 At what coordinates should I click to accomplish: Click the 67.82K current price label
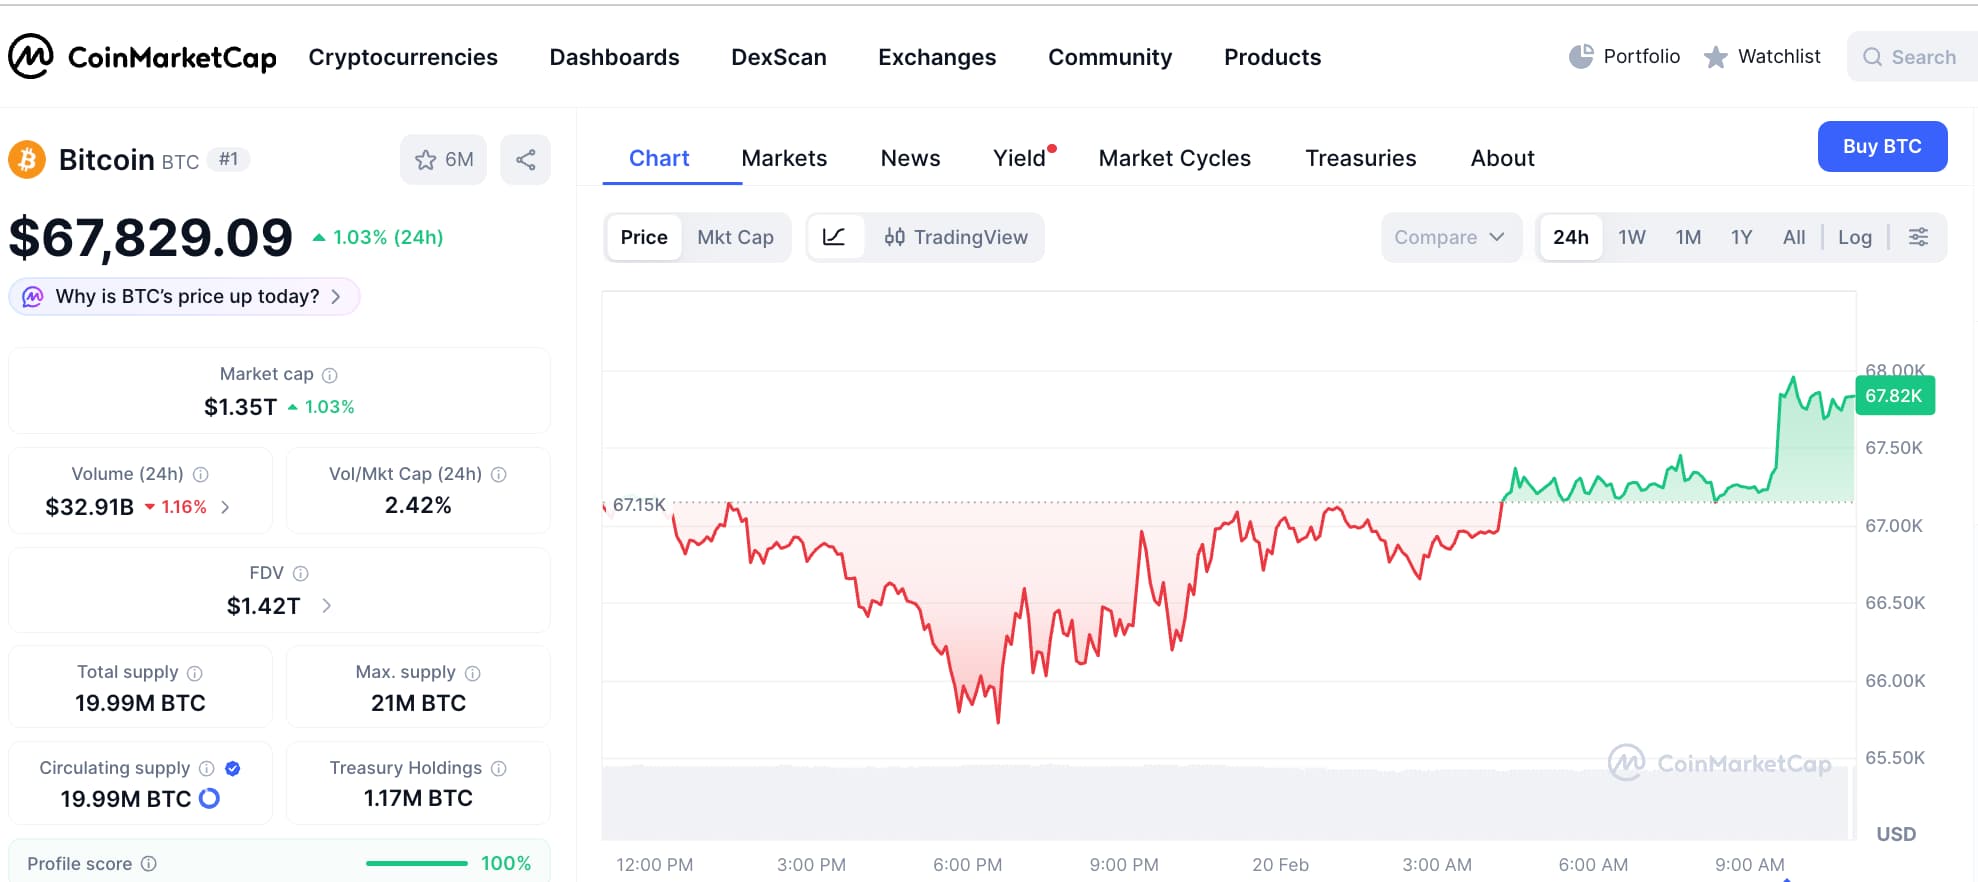[1895, 396]
